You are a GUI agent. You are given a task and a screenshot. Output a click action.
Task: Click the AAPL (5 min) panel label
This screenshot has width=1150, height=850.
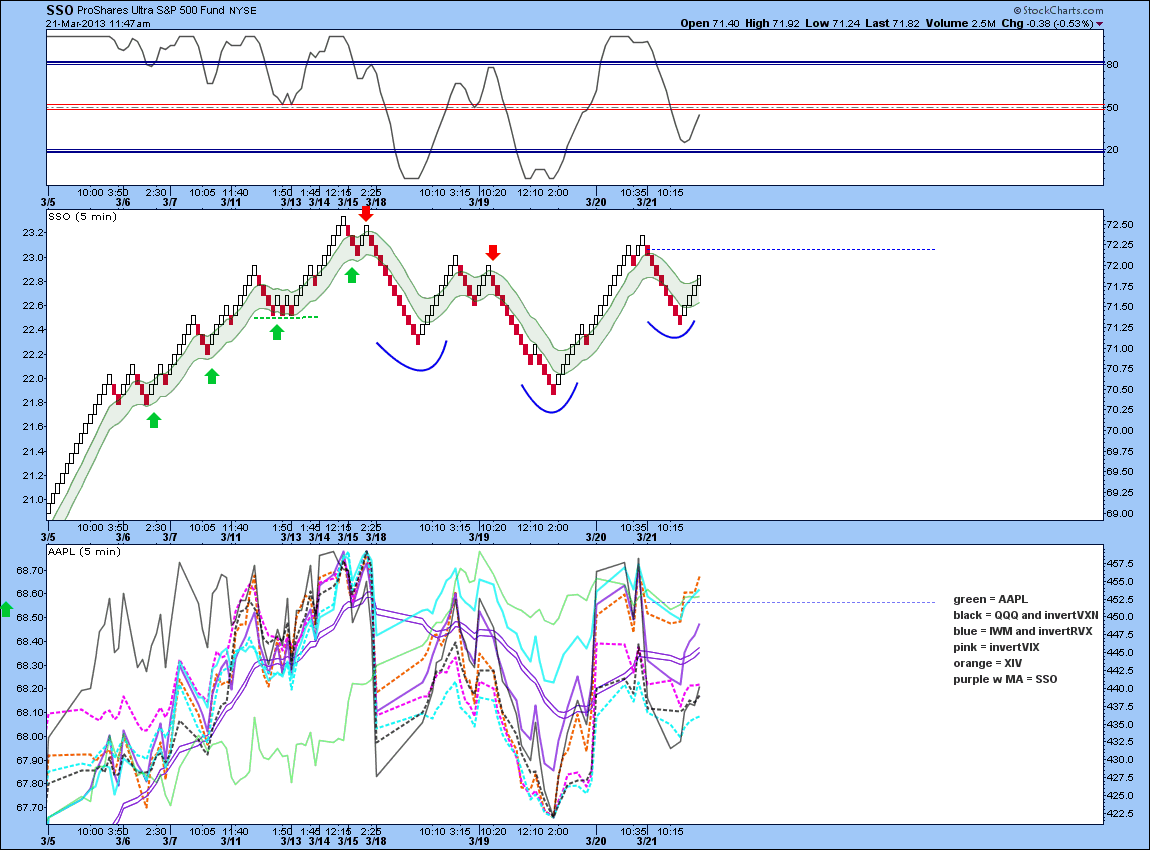click(x=84, y=552)
